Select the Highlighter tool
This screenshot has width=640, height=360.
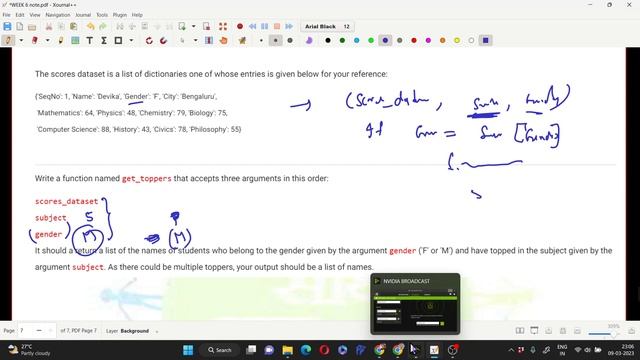(x=61, y=40)
